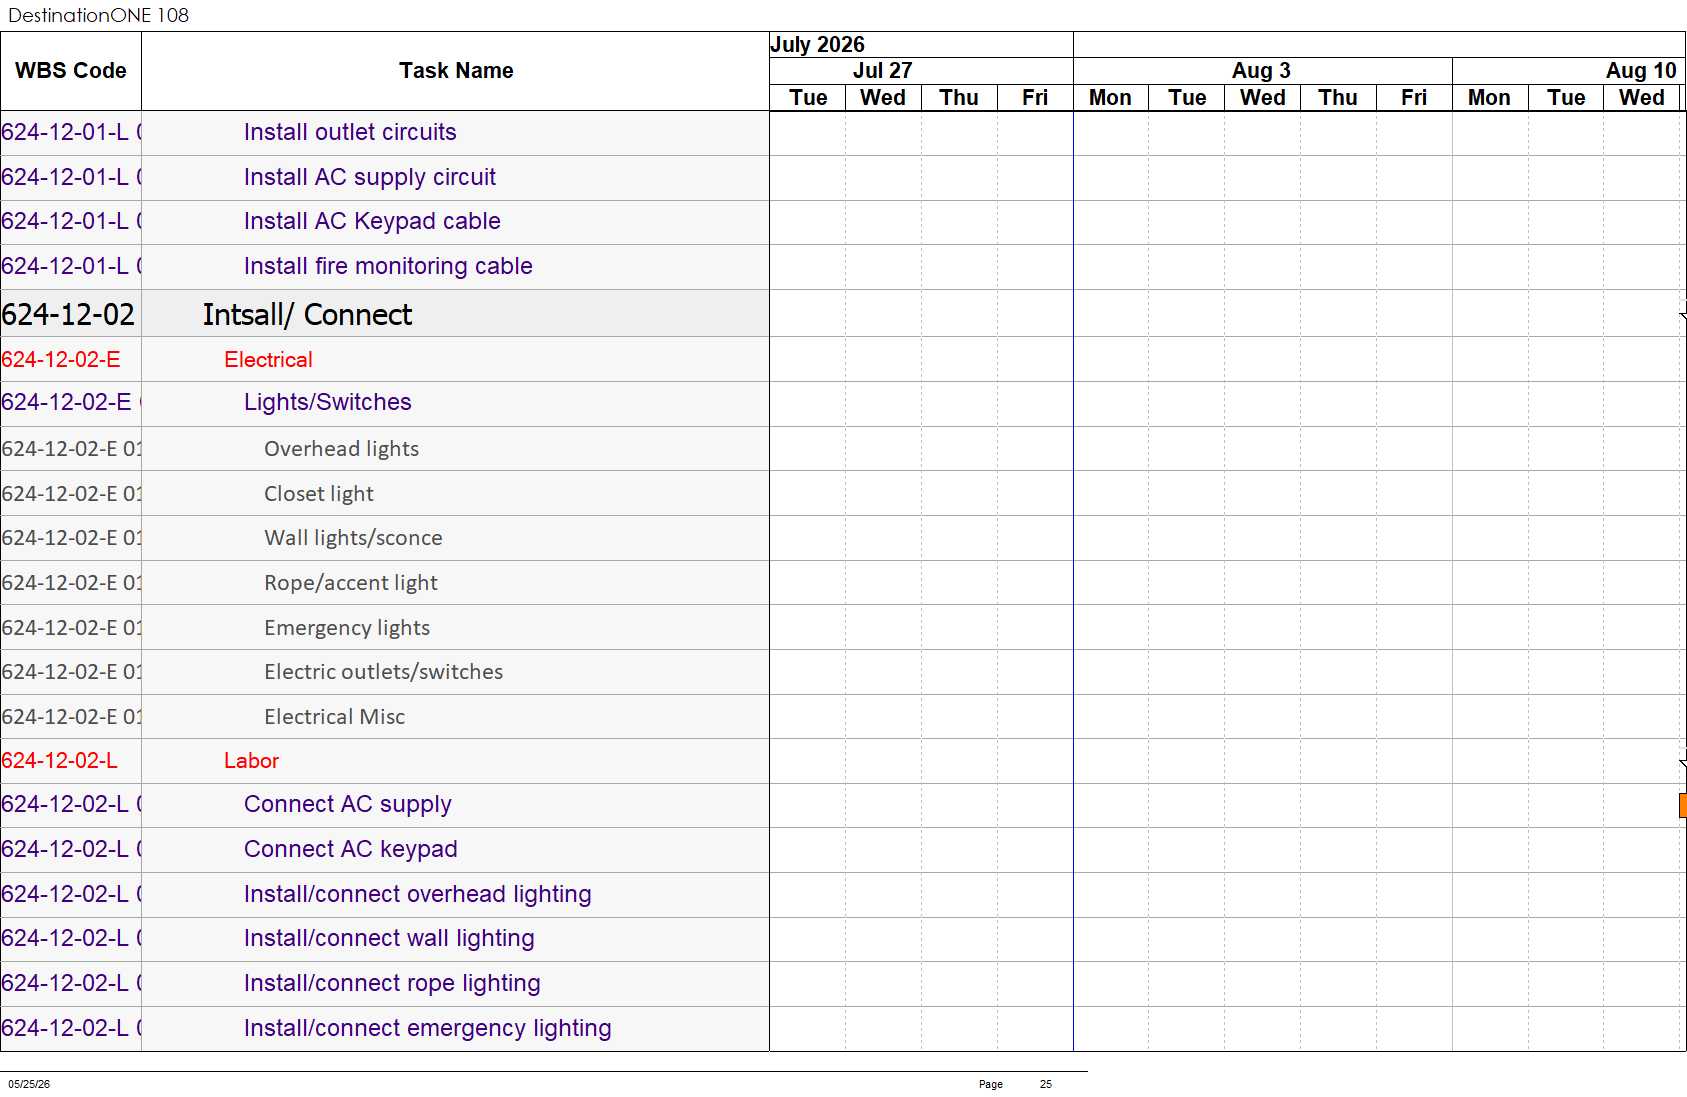
Task: Click the 'Connect AC supply' task
Action: tap(347, 804)
